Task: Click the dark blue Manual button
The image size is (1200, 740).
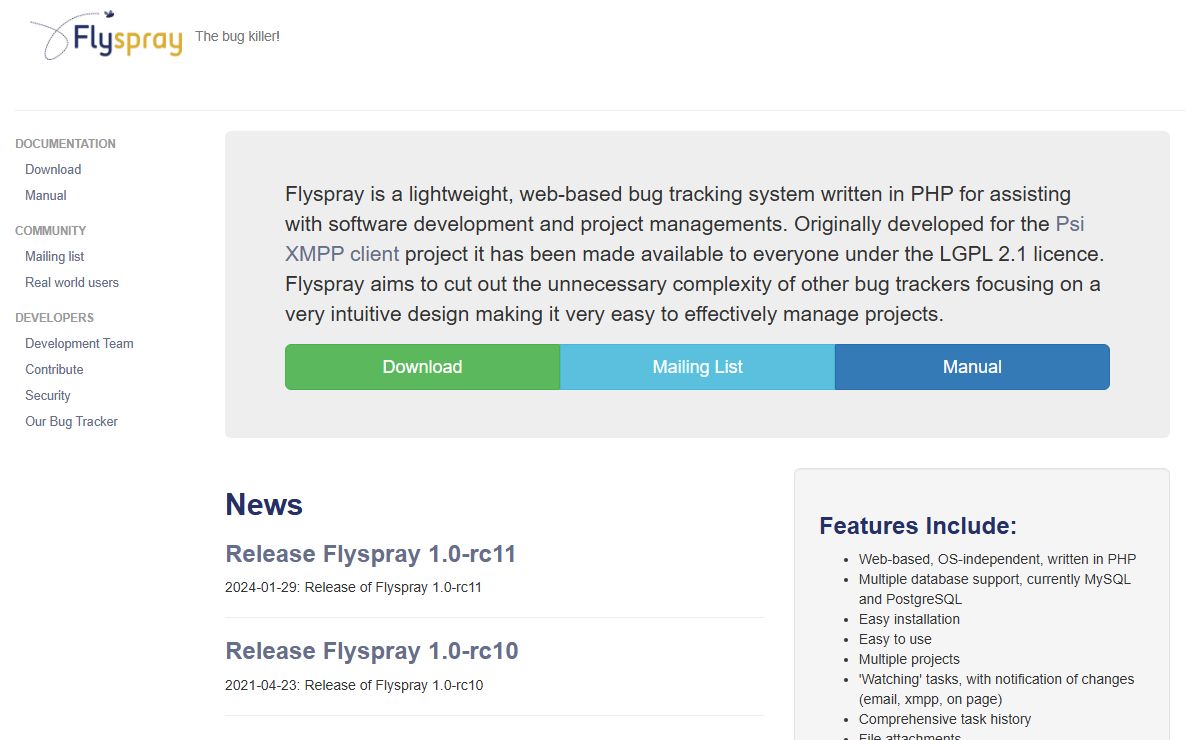Action: pos(972,367)
